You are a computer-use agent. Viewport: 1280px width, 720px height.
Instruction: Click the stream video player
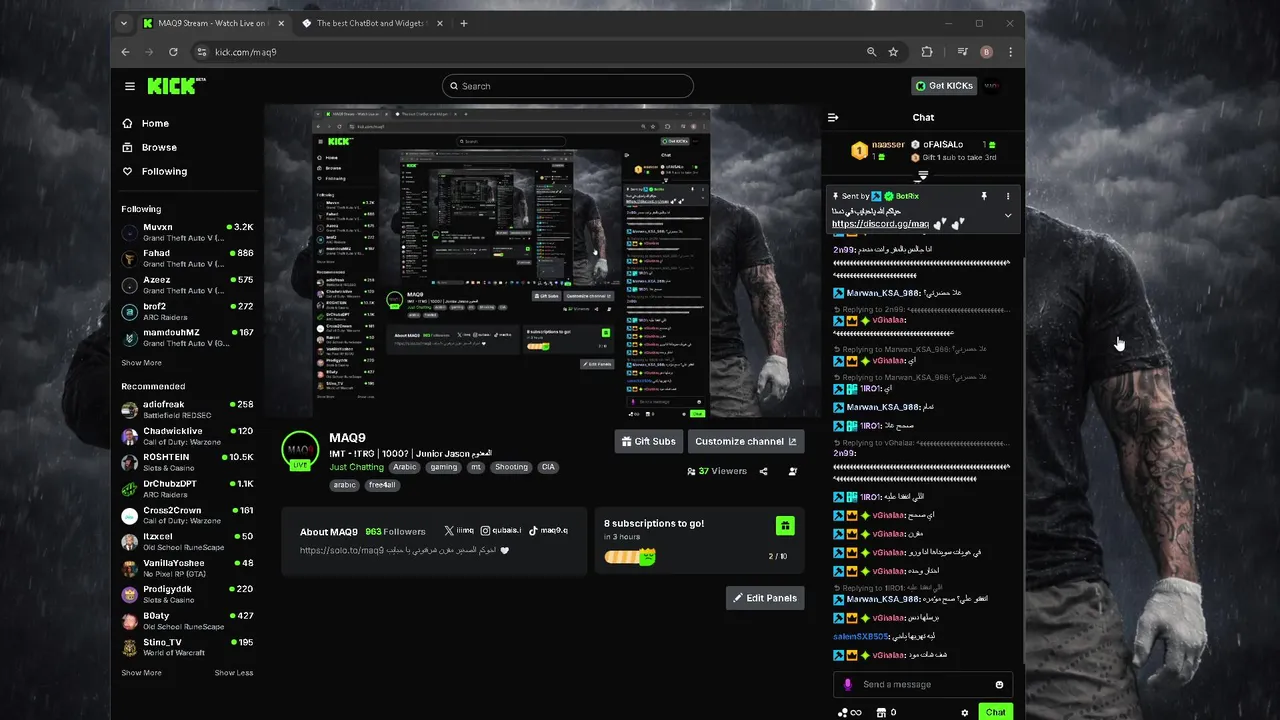coord(541,263)
